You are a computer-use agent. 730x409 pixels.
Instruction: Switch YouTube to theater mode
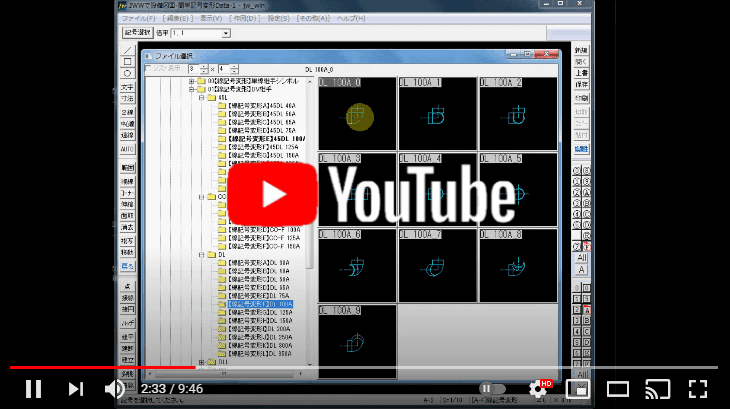[617, 389]
